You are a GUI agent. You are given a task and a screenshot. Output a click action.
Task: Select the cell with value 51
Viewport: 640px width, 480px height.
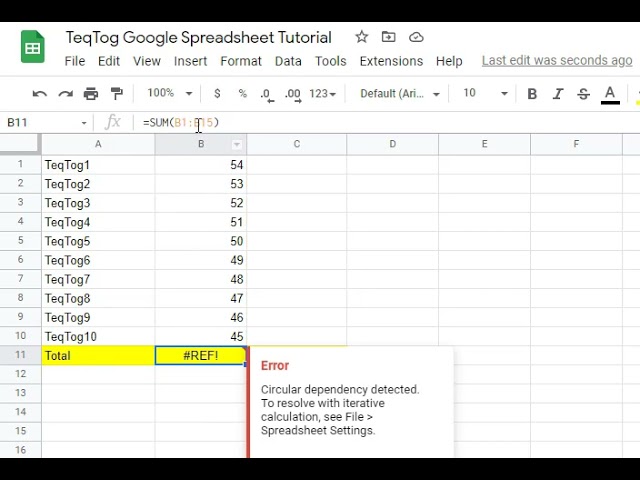pos(201,222)
